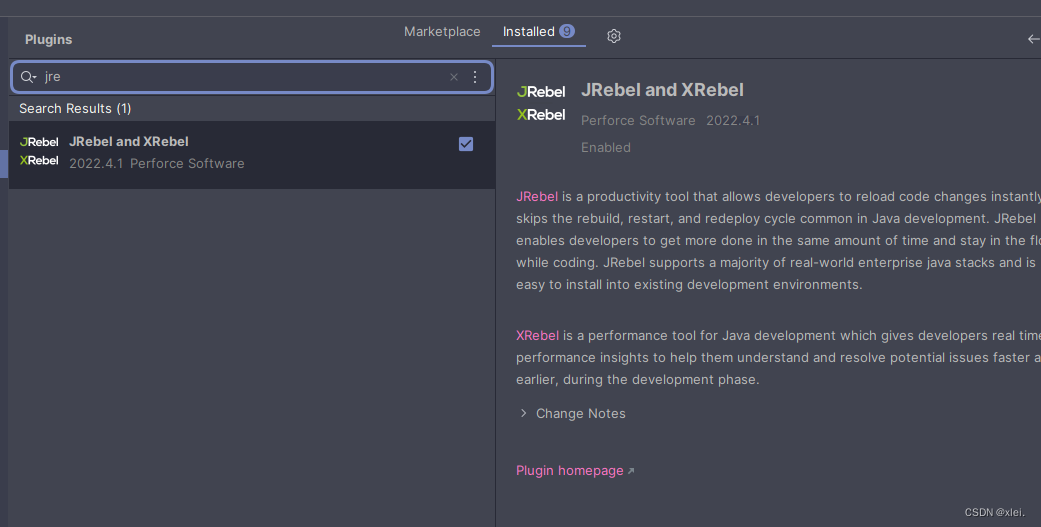The width and height of the screenshot is (1041, 527).
Task: Follow the pink XRebel link in the description
Action: 538,335
